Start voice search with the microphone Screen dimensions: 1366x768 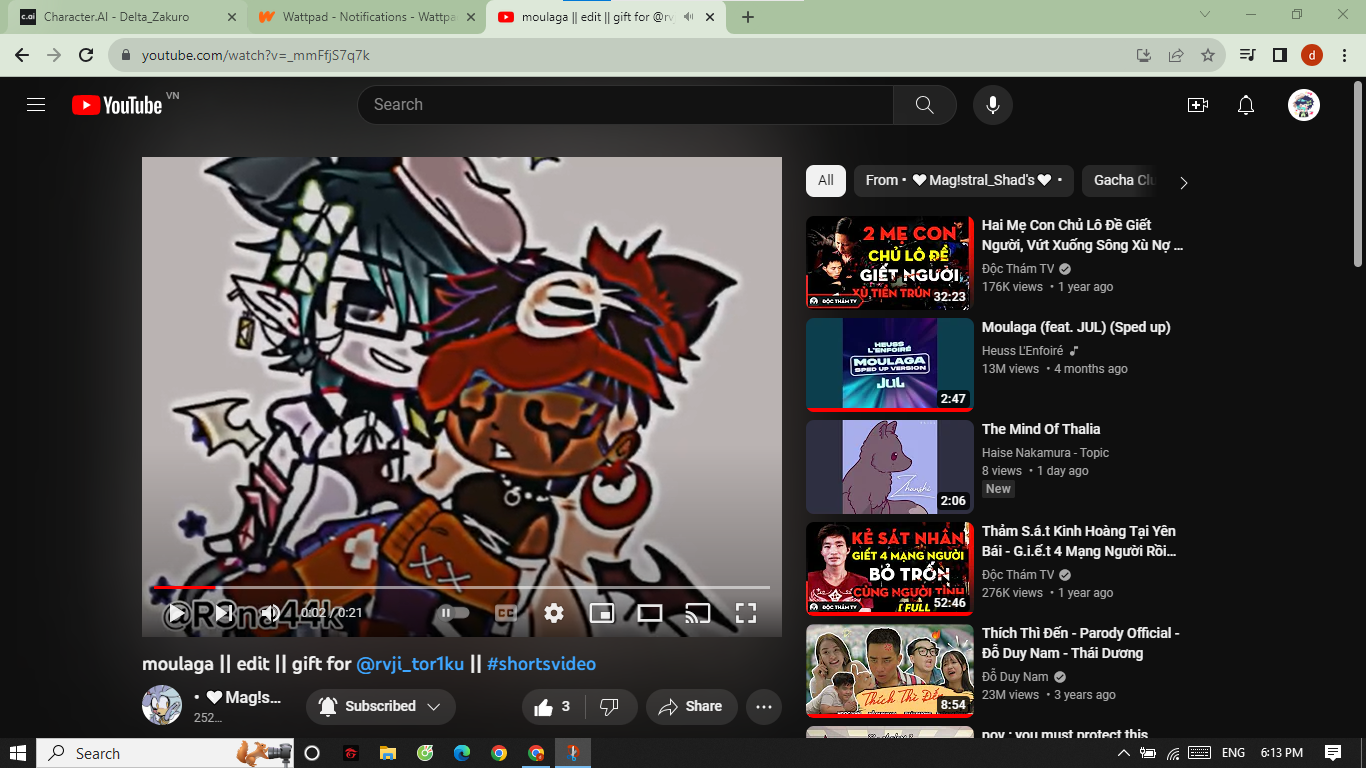point(993,105)
